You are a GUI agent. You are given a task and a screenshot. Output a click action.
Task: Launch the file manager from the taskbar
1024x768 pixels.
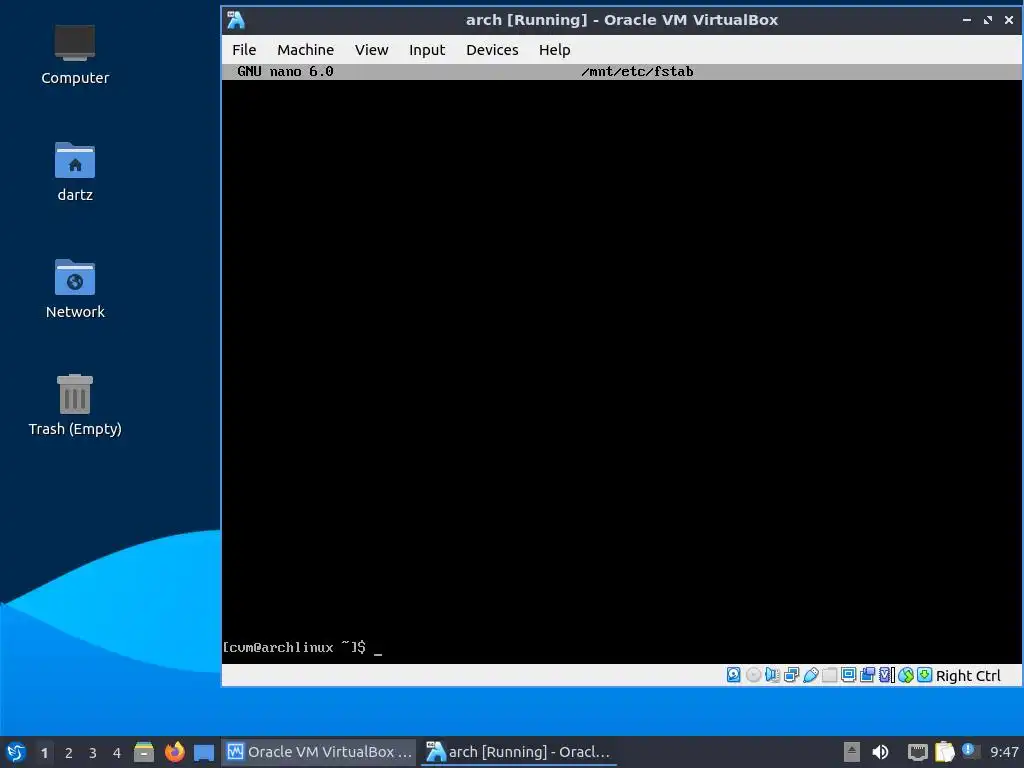click(144, 752)
